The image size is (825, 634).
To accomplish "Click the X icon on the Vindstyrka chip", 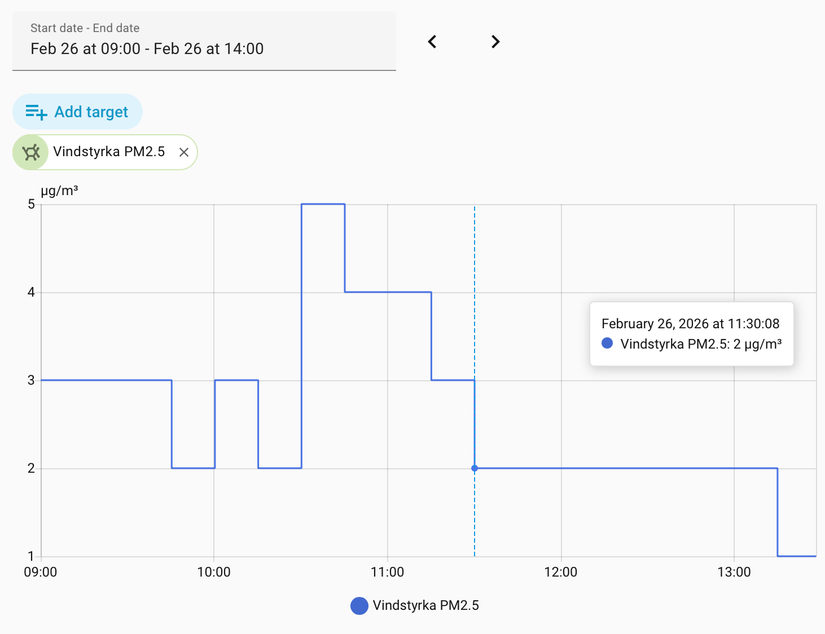I will (x=183, y=152).
